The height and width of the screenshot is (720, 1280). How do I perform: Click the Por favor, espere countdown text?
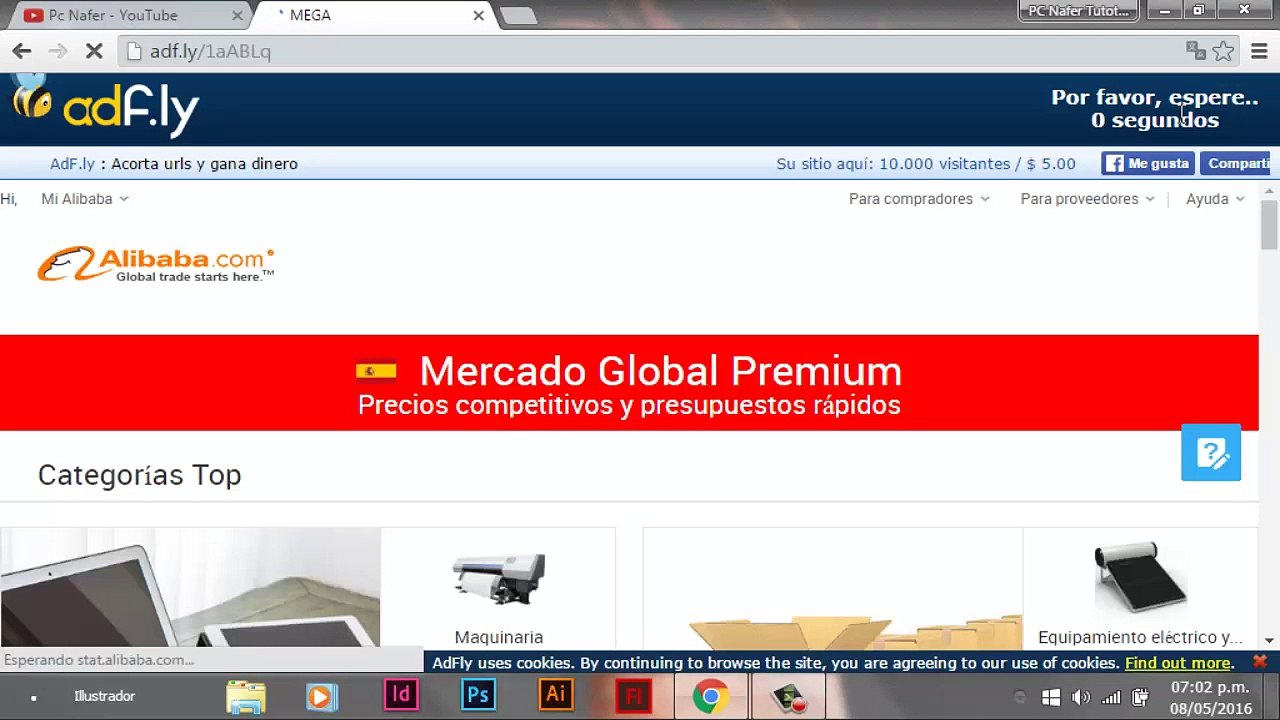click(1155, 109)
